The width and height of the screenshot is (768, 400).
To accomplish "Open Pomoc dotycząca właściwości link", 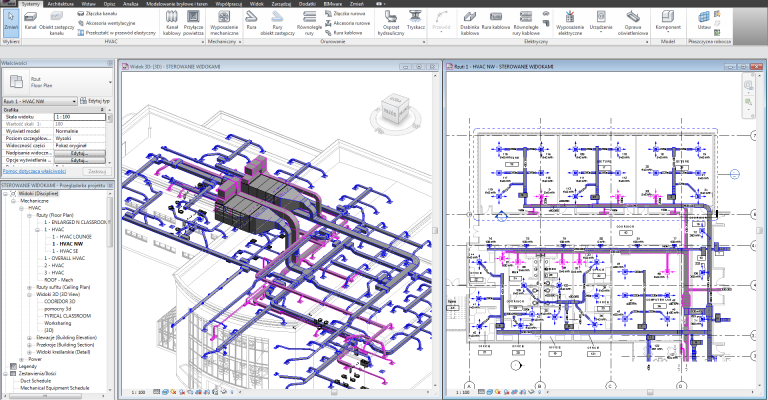I will pyautogui.click(x=34, y=171).
